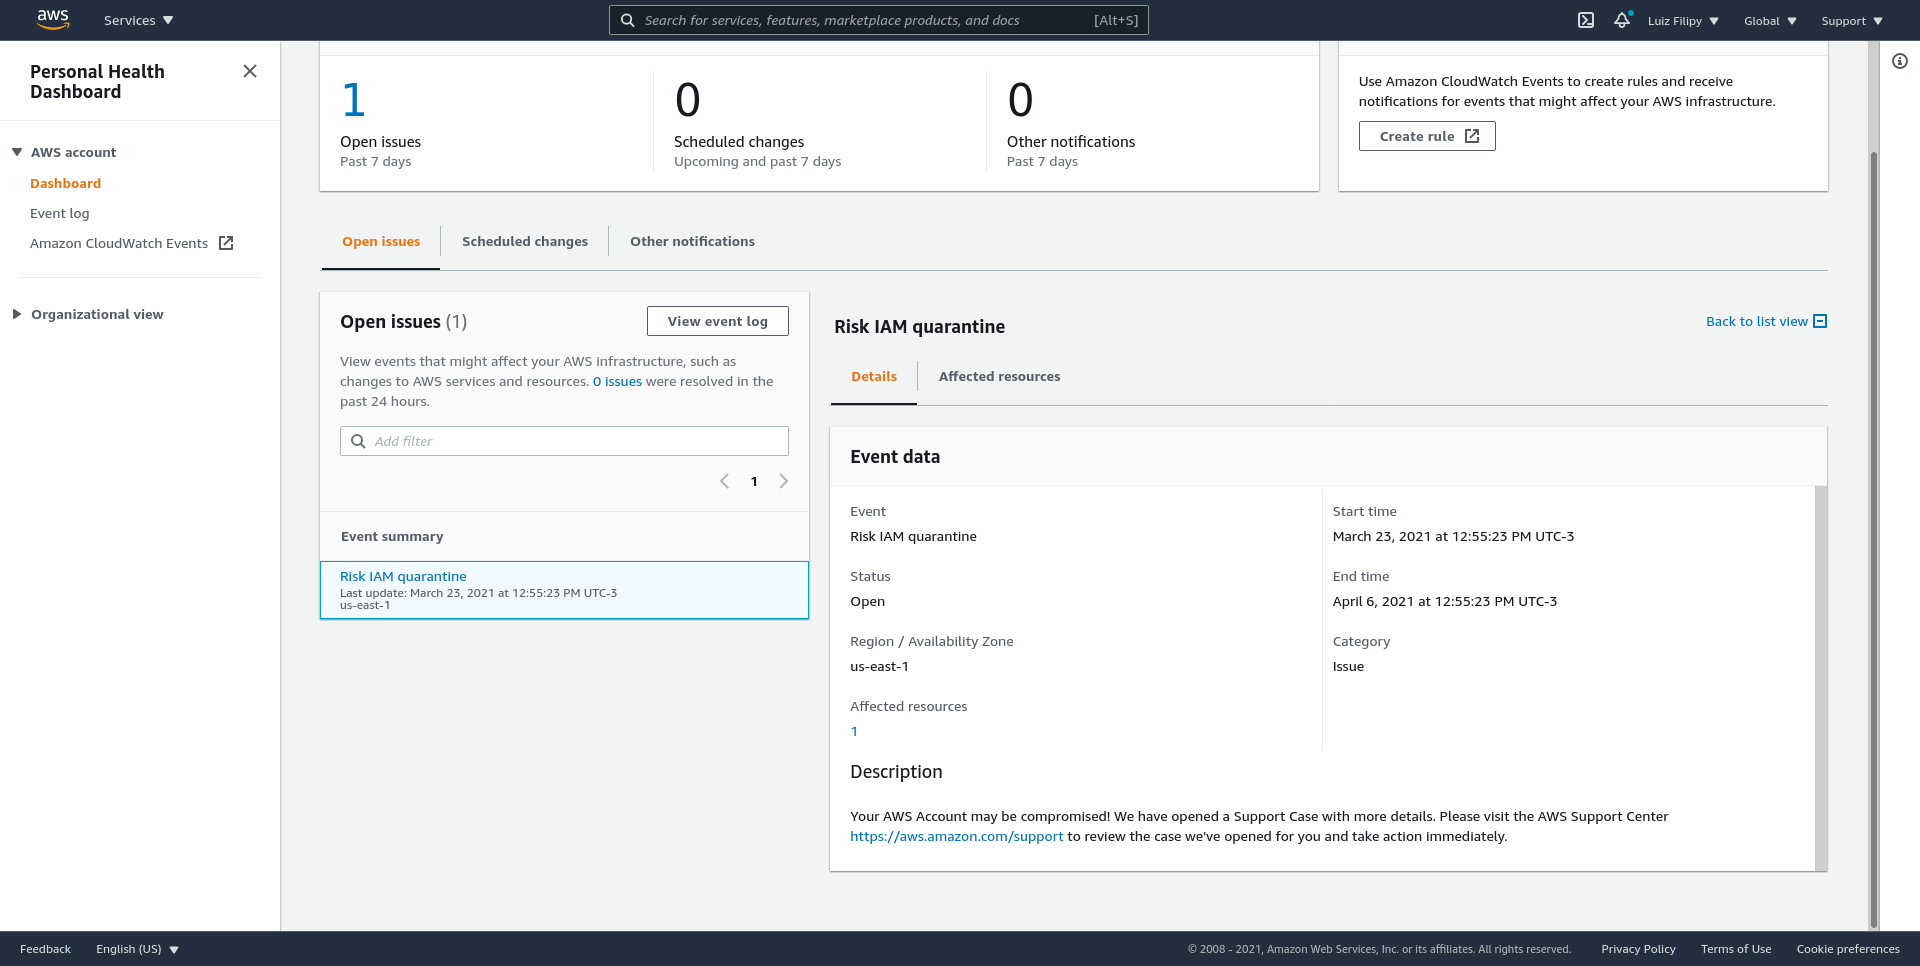Click the Back to list view link
The width and height of the screenshot is (1920, 966).
coord(1756,321)
